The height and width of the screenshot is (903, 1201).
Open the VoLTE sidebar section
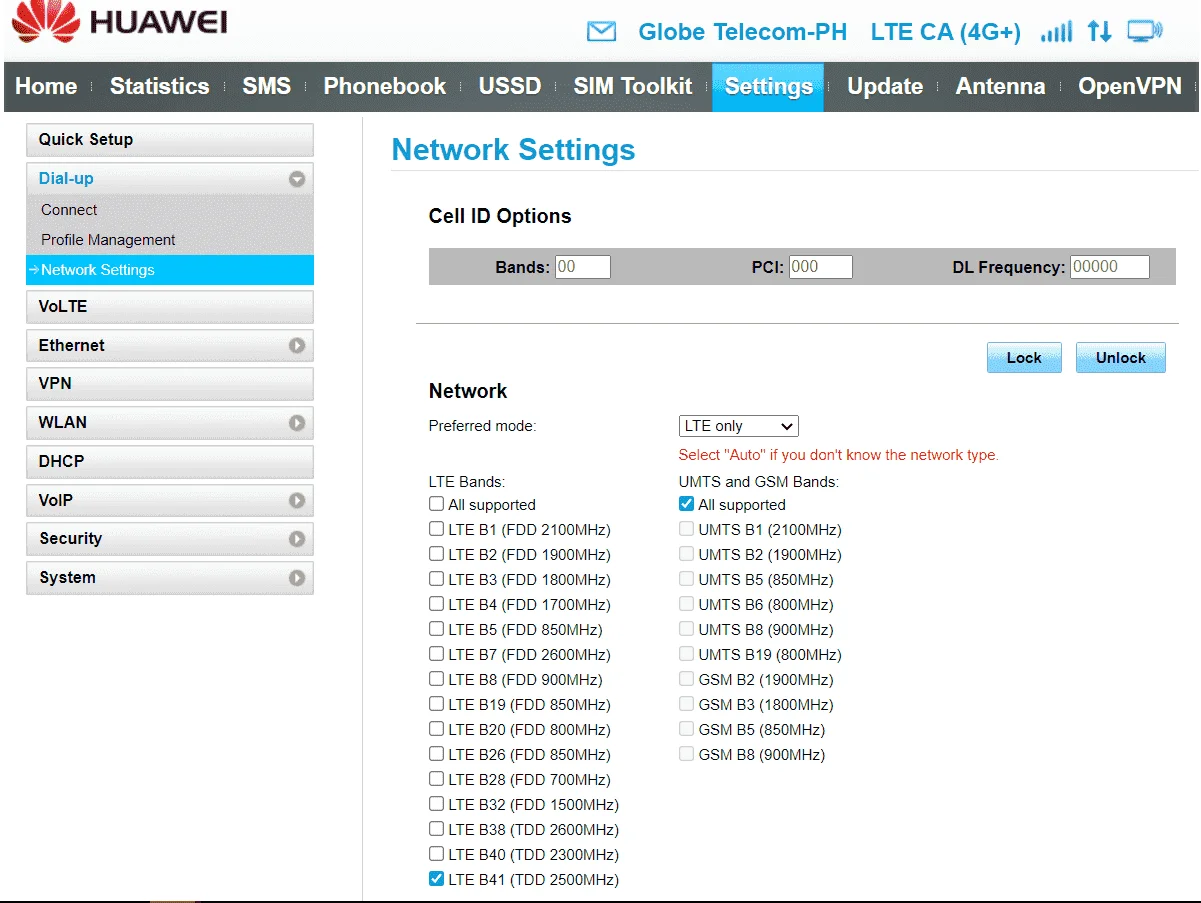click(170, 307)
